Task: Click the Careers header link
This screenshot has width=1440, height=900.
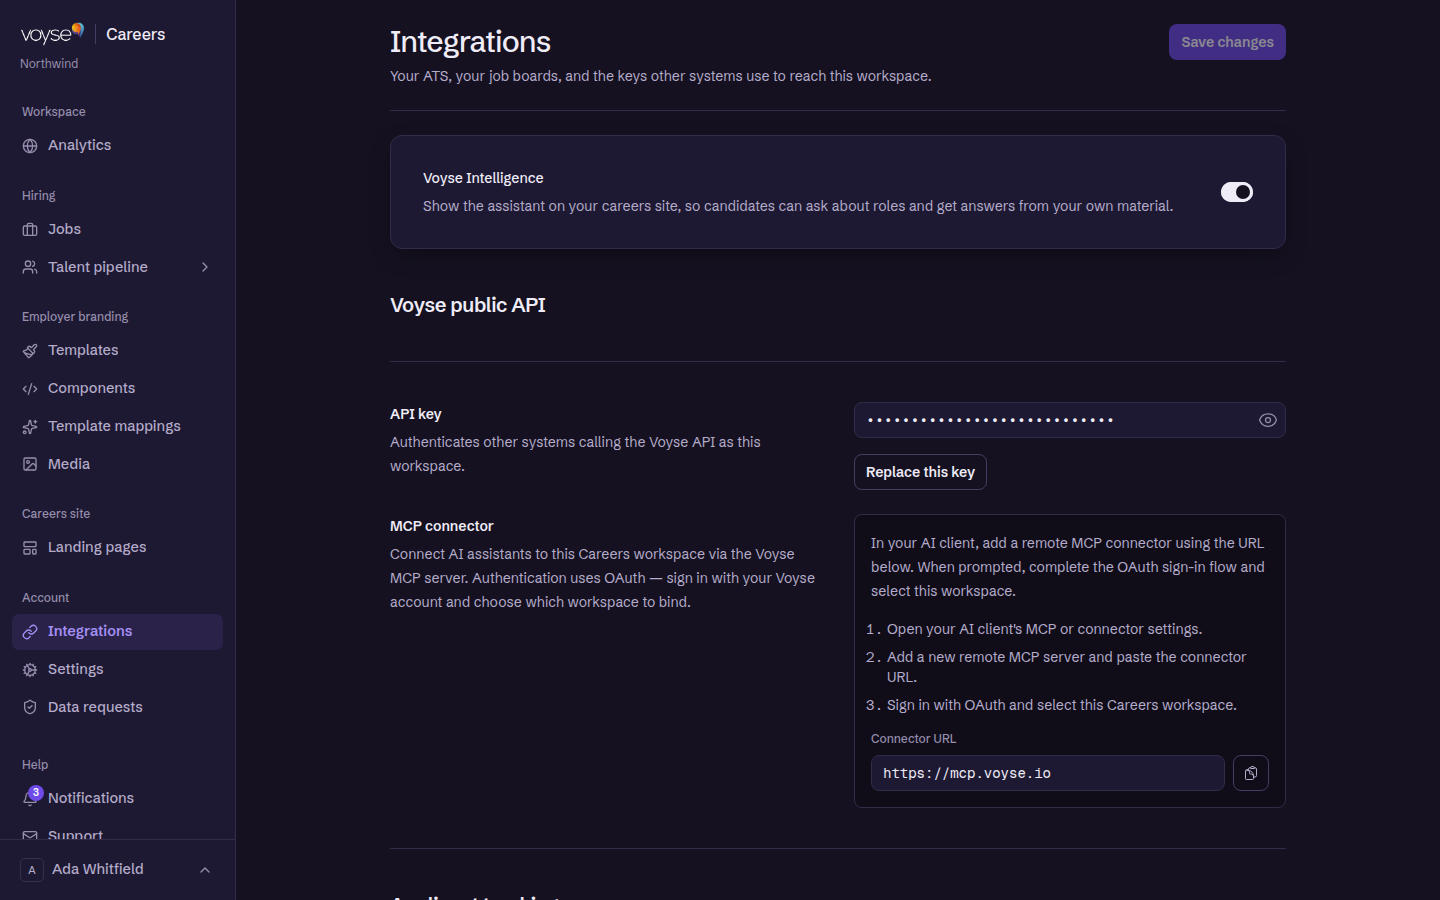Action: tap(136, 35)
